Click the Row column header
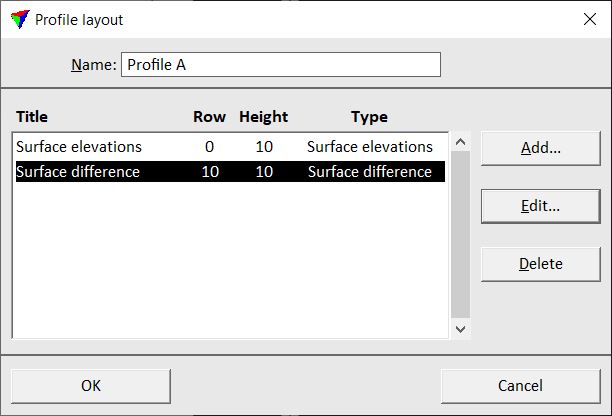This screenshot has width=612, height=416. [209, 117]
